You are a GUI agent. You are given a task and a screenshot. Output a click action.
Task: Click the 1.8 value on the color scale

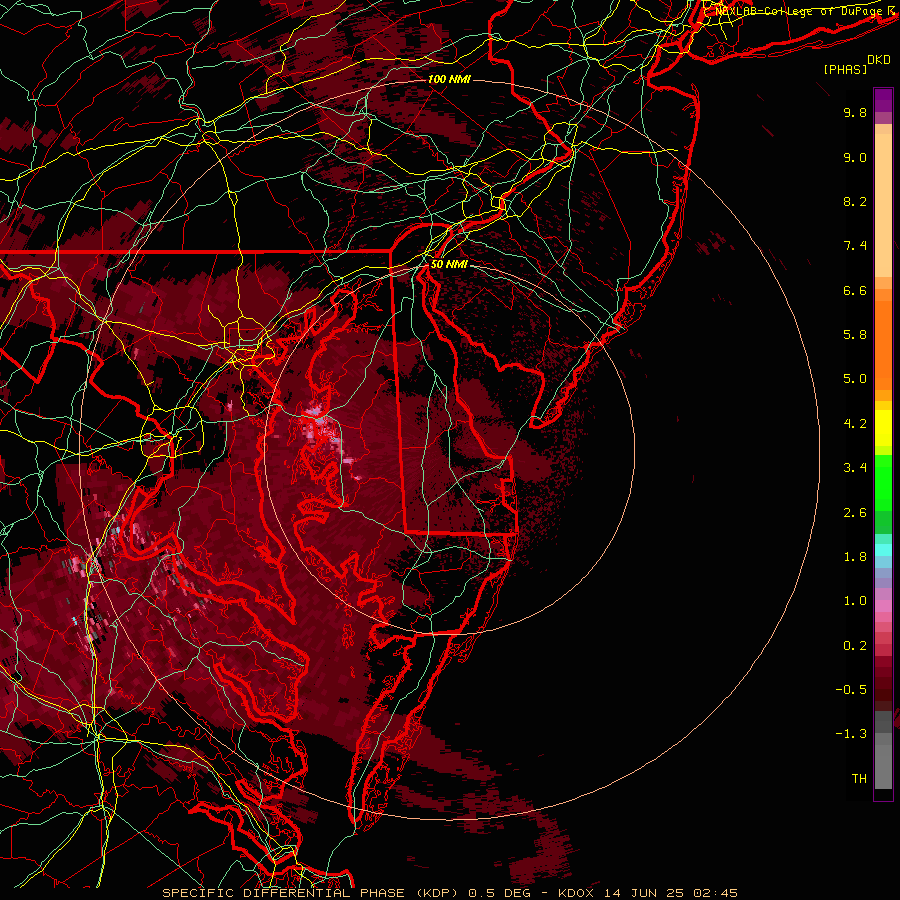tap(855, 557)
